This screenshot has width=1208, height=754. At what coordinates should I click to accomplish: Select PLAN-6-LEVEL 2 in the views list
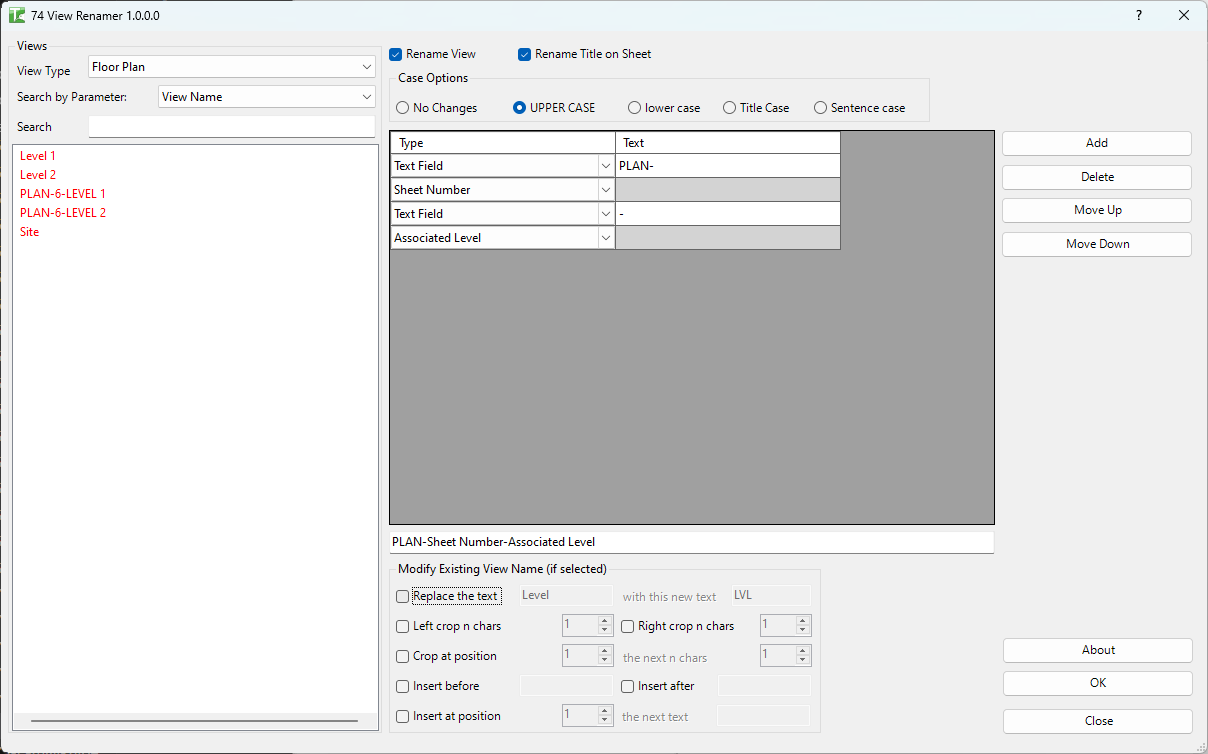62,212
